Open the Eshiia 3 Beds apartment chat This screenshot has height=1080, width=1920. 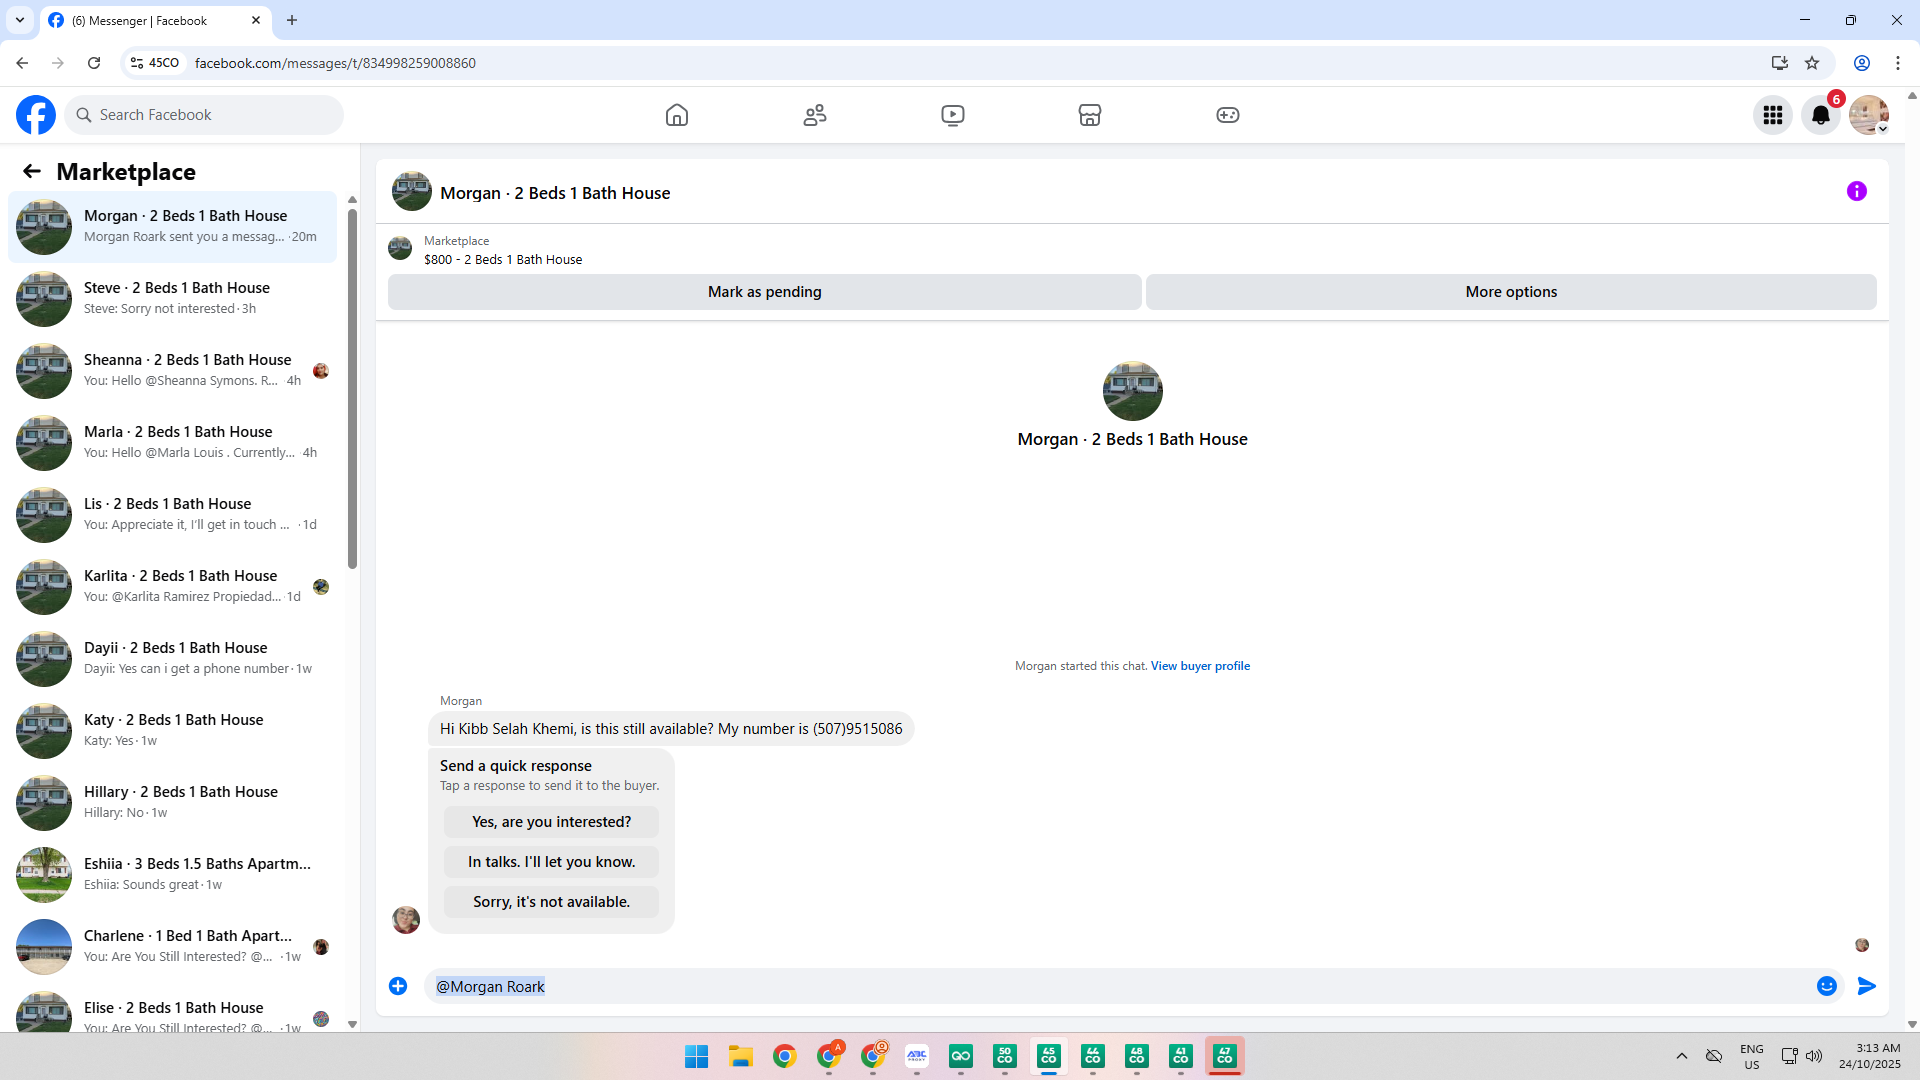(172, 875)
